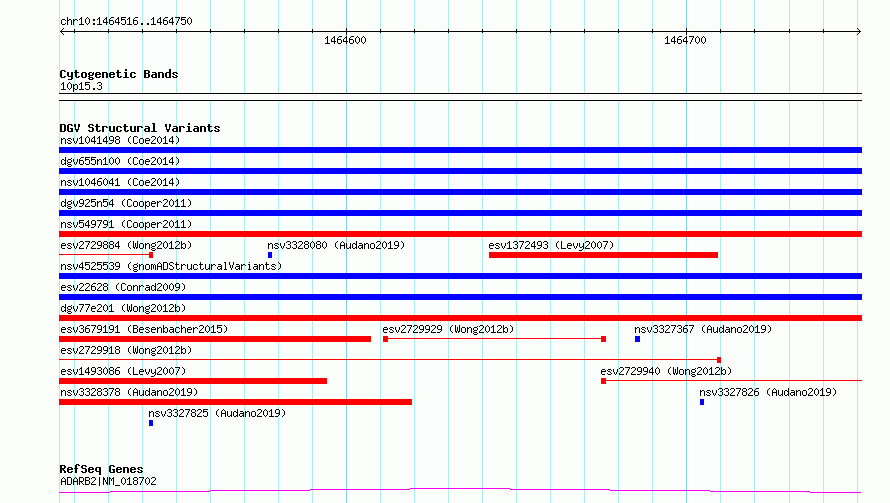Click the red start block of esv2729929
The width and height of the screenshot is (890, 503).
point(385,339)
